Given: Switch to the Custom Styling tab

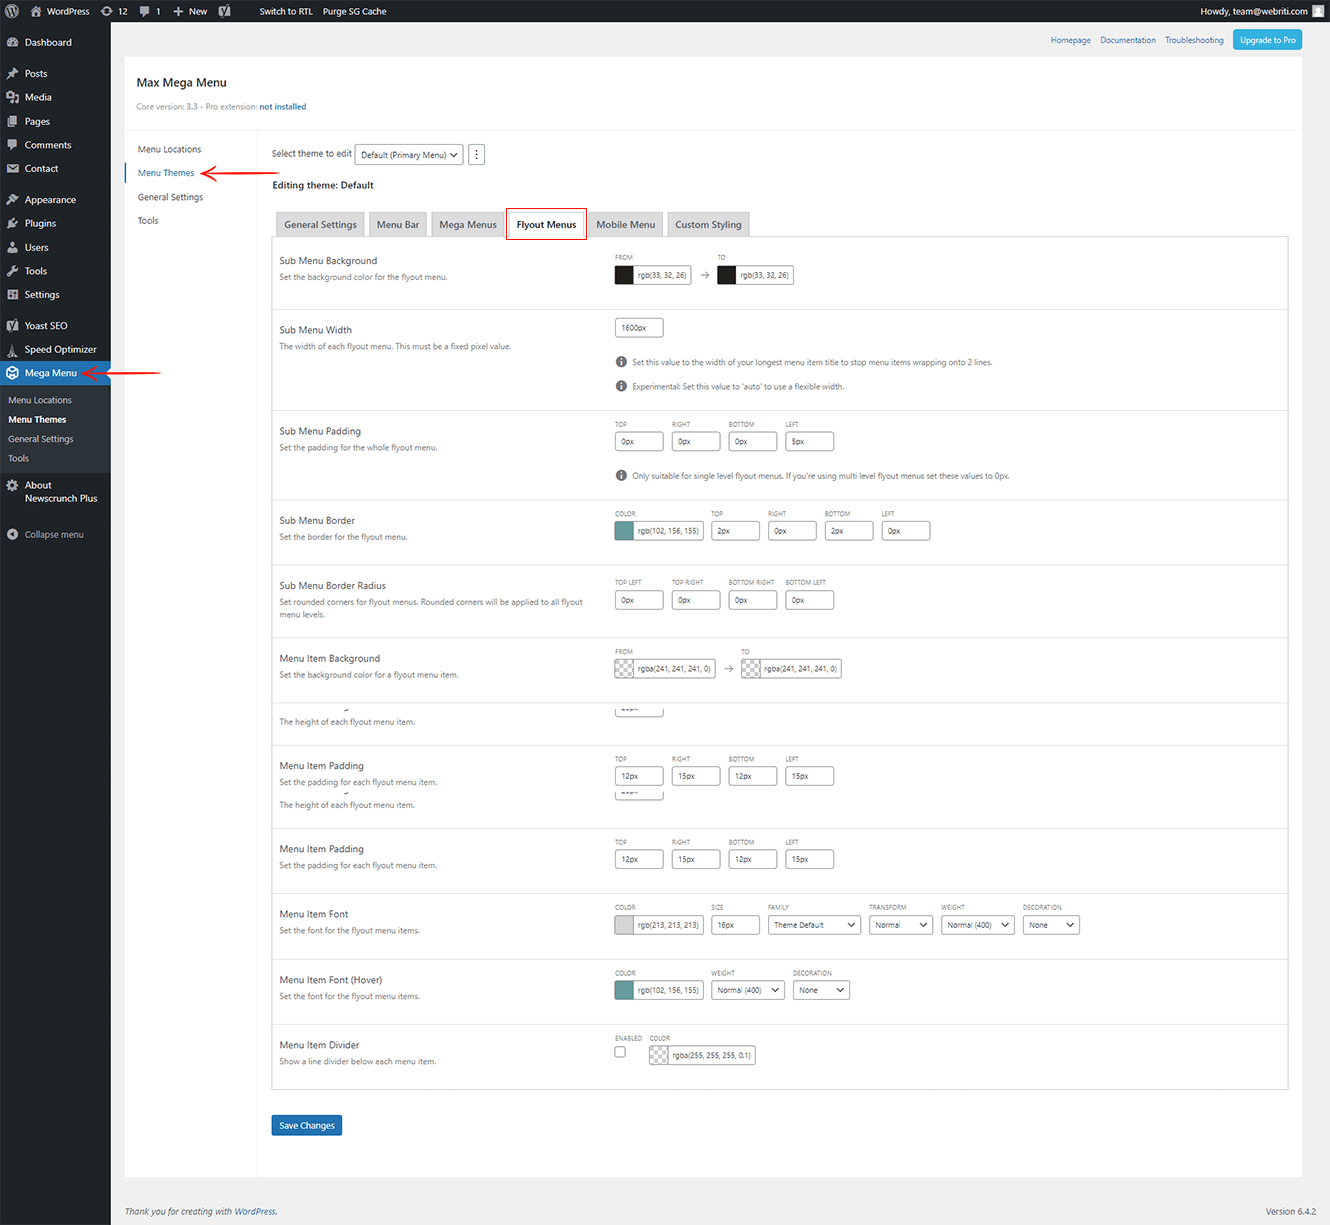Looking at the screenshot, I should [x=708, y=224].
